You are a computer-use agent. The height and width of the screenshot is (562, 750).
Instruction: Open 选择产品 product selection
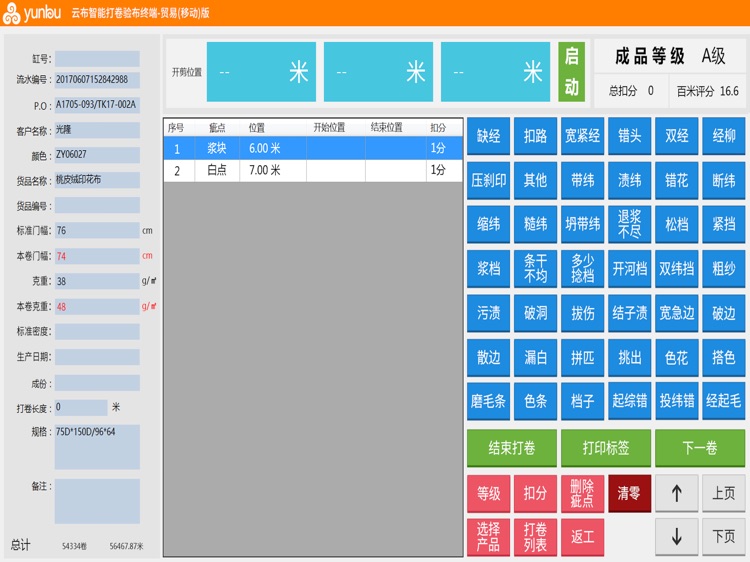[488, 537]
